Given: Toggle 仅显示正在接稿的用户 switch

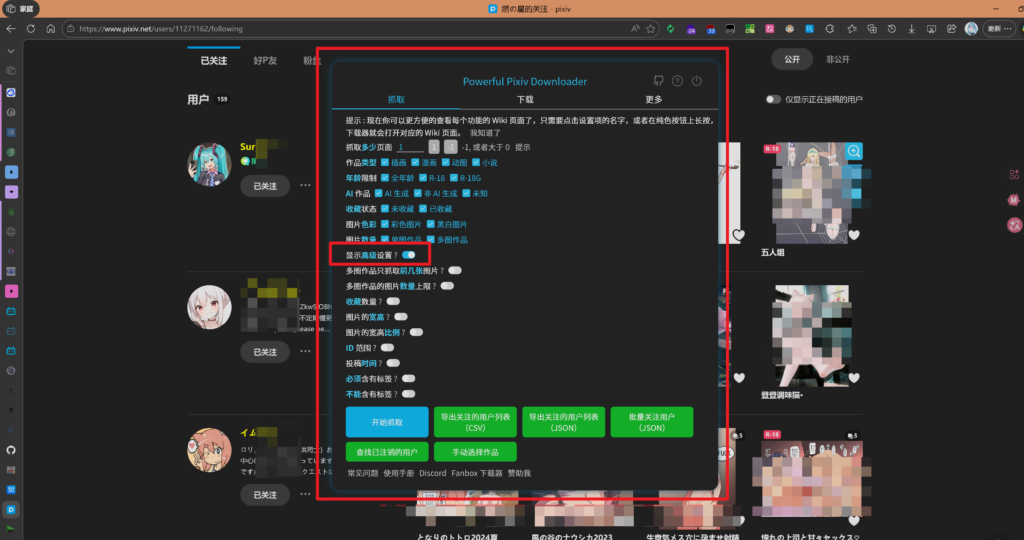Looking at the screenshot, I should (773, 99).
